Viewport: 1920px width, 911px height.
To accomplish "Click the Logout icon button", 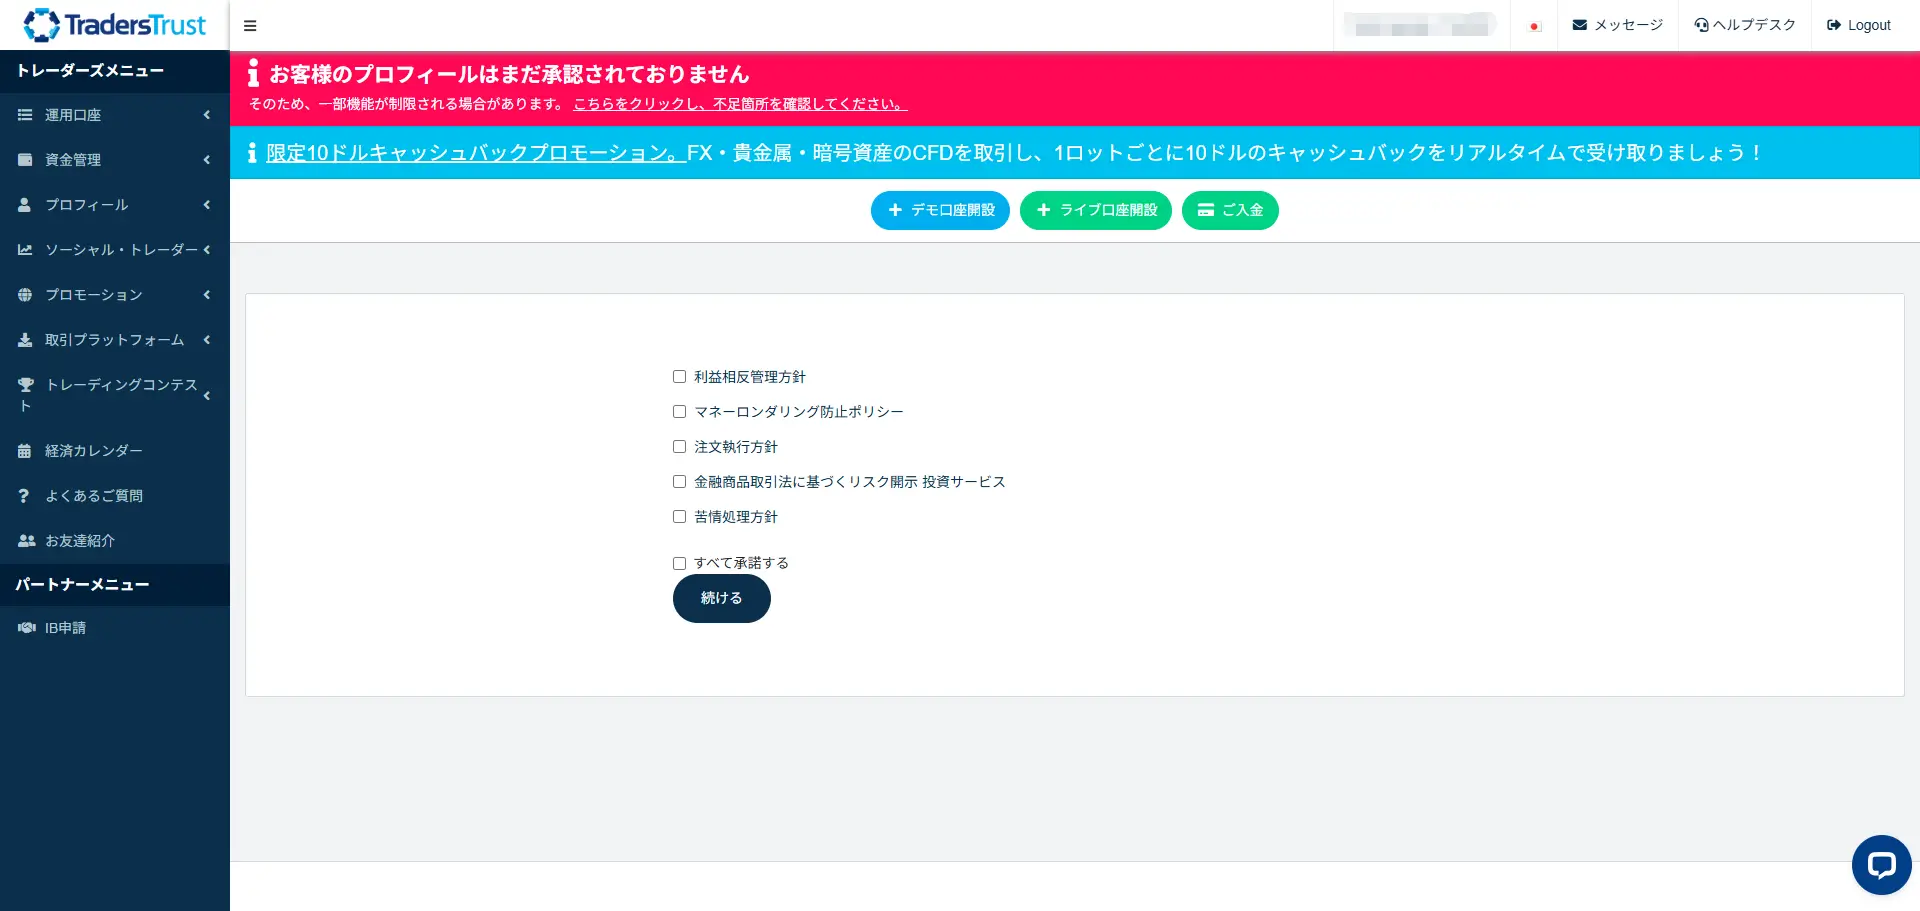I will pos(1858,25).
